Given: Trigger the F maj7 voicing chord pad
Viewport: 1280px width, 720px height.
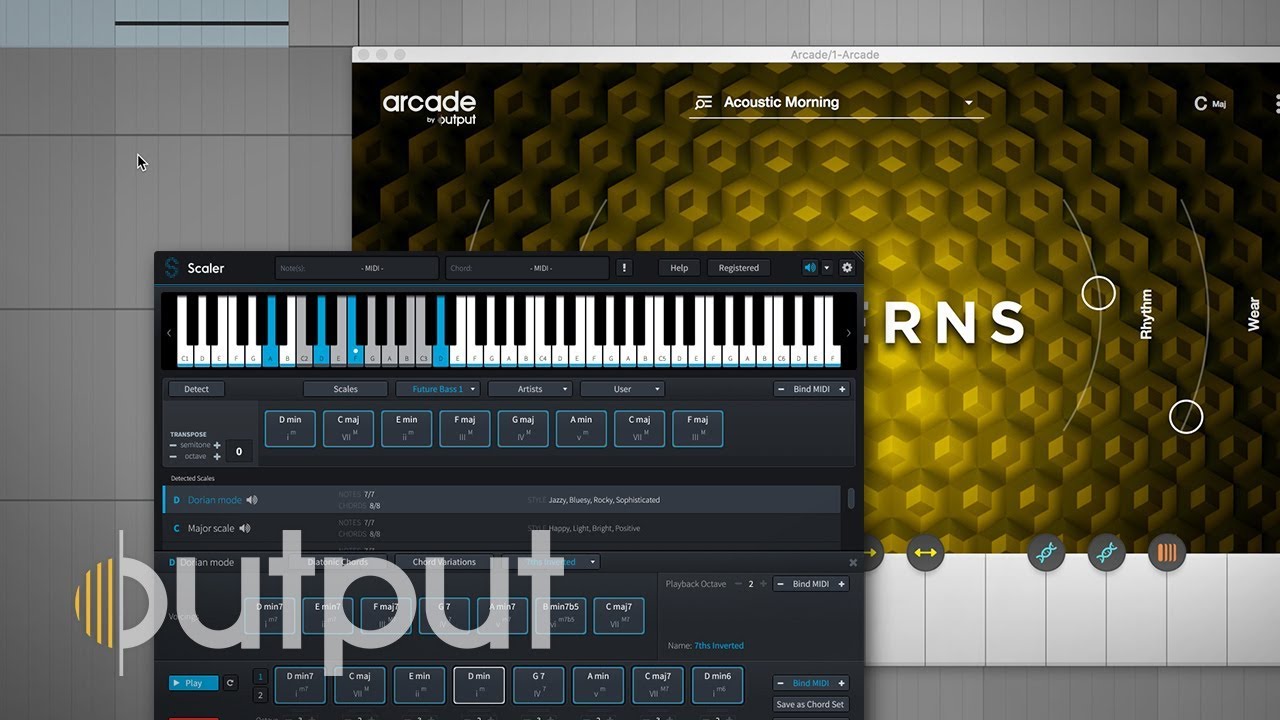Looking at the screenshot, I should [388, 616].
